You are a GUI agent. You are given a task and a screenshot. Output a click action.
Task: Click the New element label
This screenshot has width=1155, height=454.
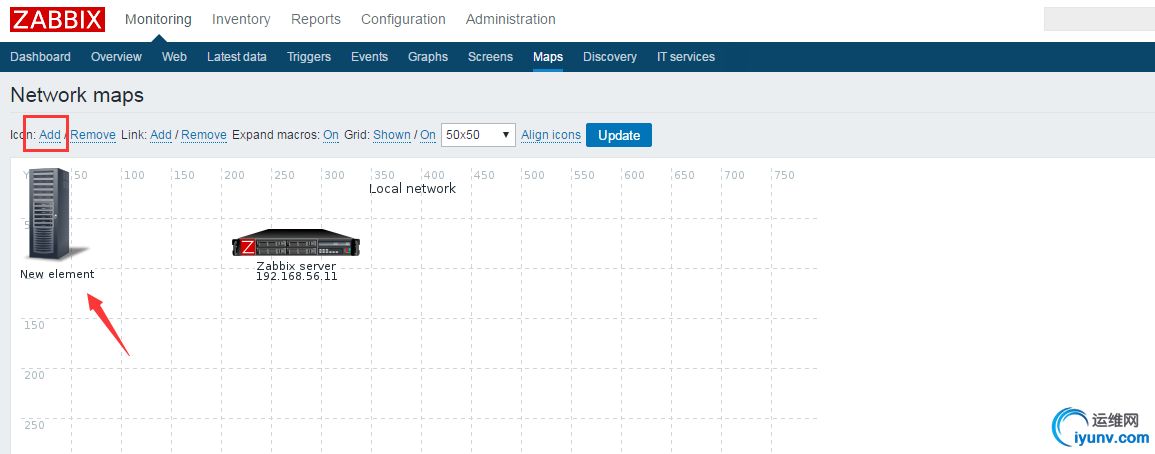coord(57,274)
